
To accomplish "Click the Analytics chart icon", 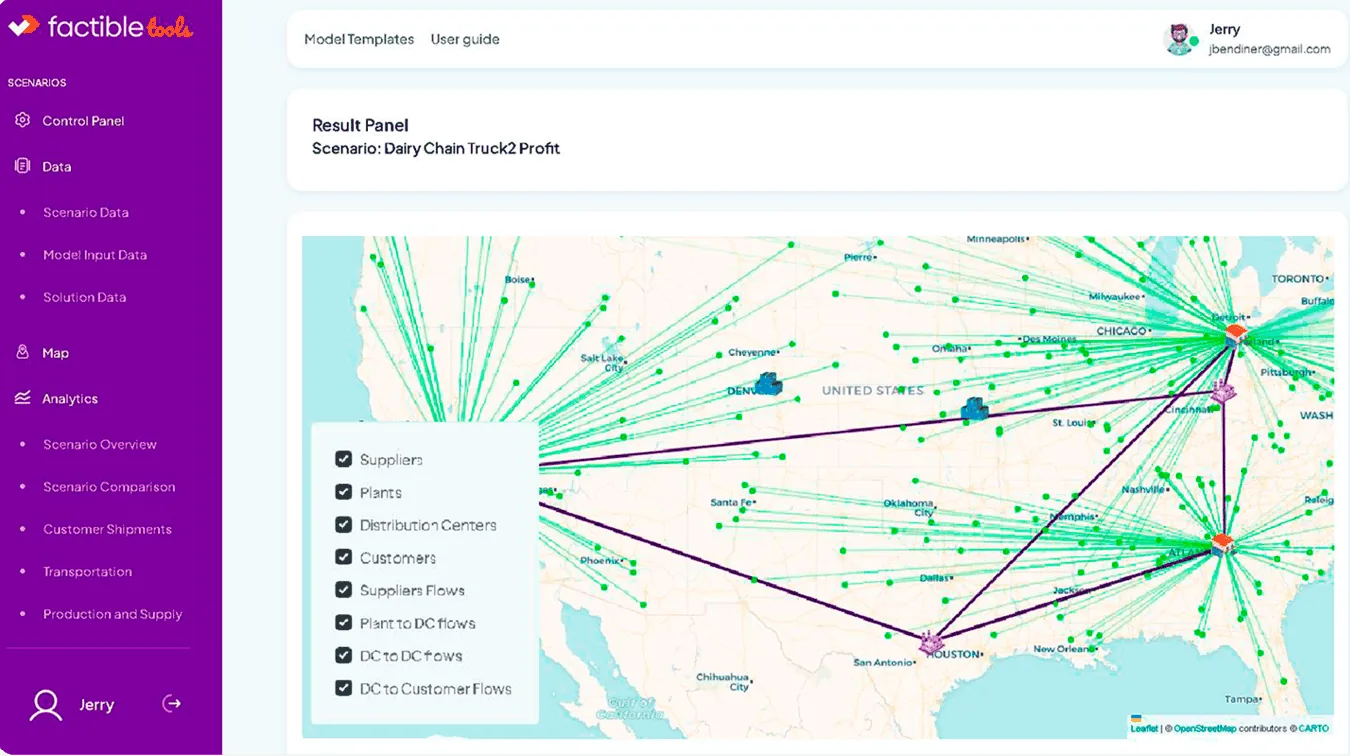I will (22, 398).
